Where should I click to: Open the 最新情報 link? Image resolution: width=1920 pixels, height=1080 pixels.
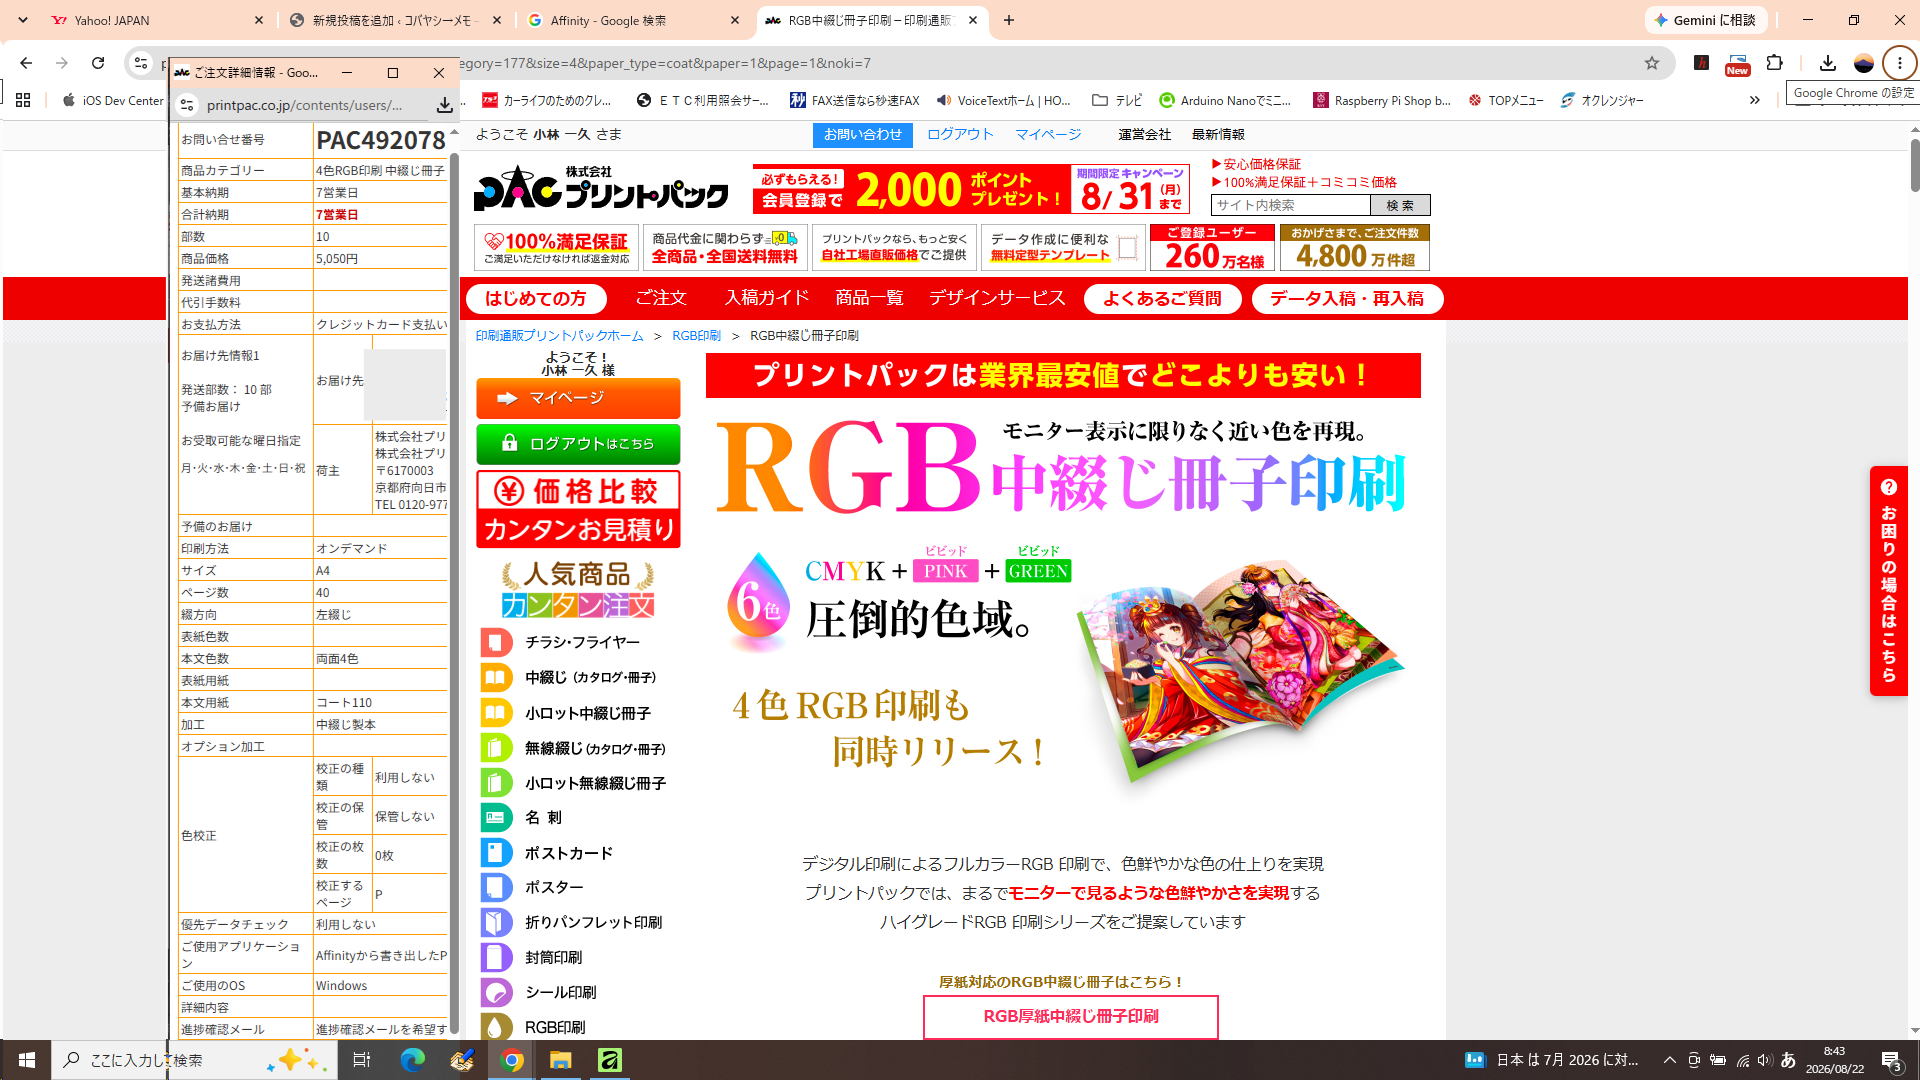[1218, 134]
